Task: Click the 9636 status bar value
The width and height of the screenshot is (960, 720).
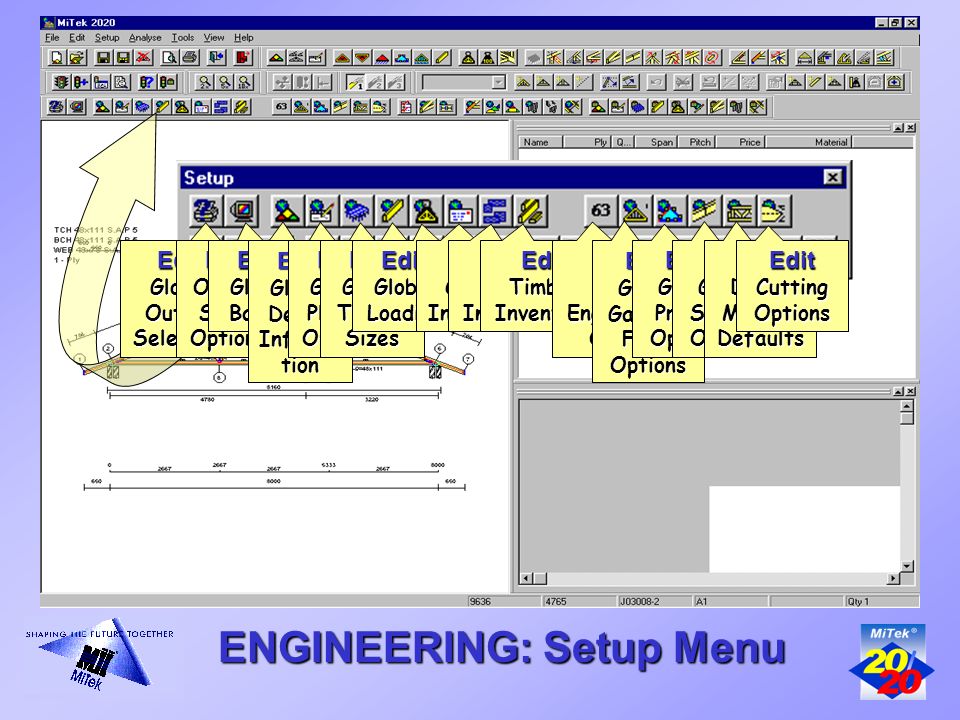Action: pos(480,601)
